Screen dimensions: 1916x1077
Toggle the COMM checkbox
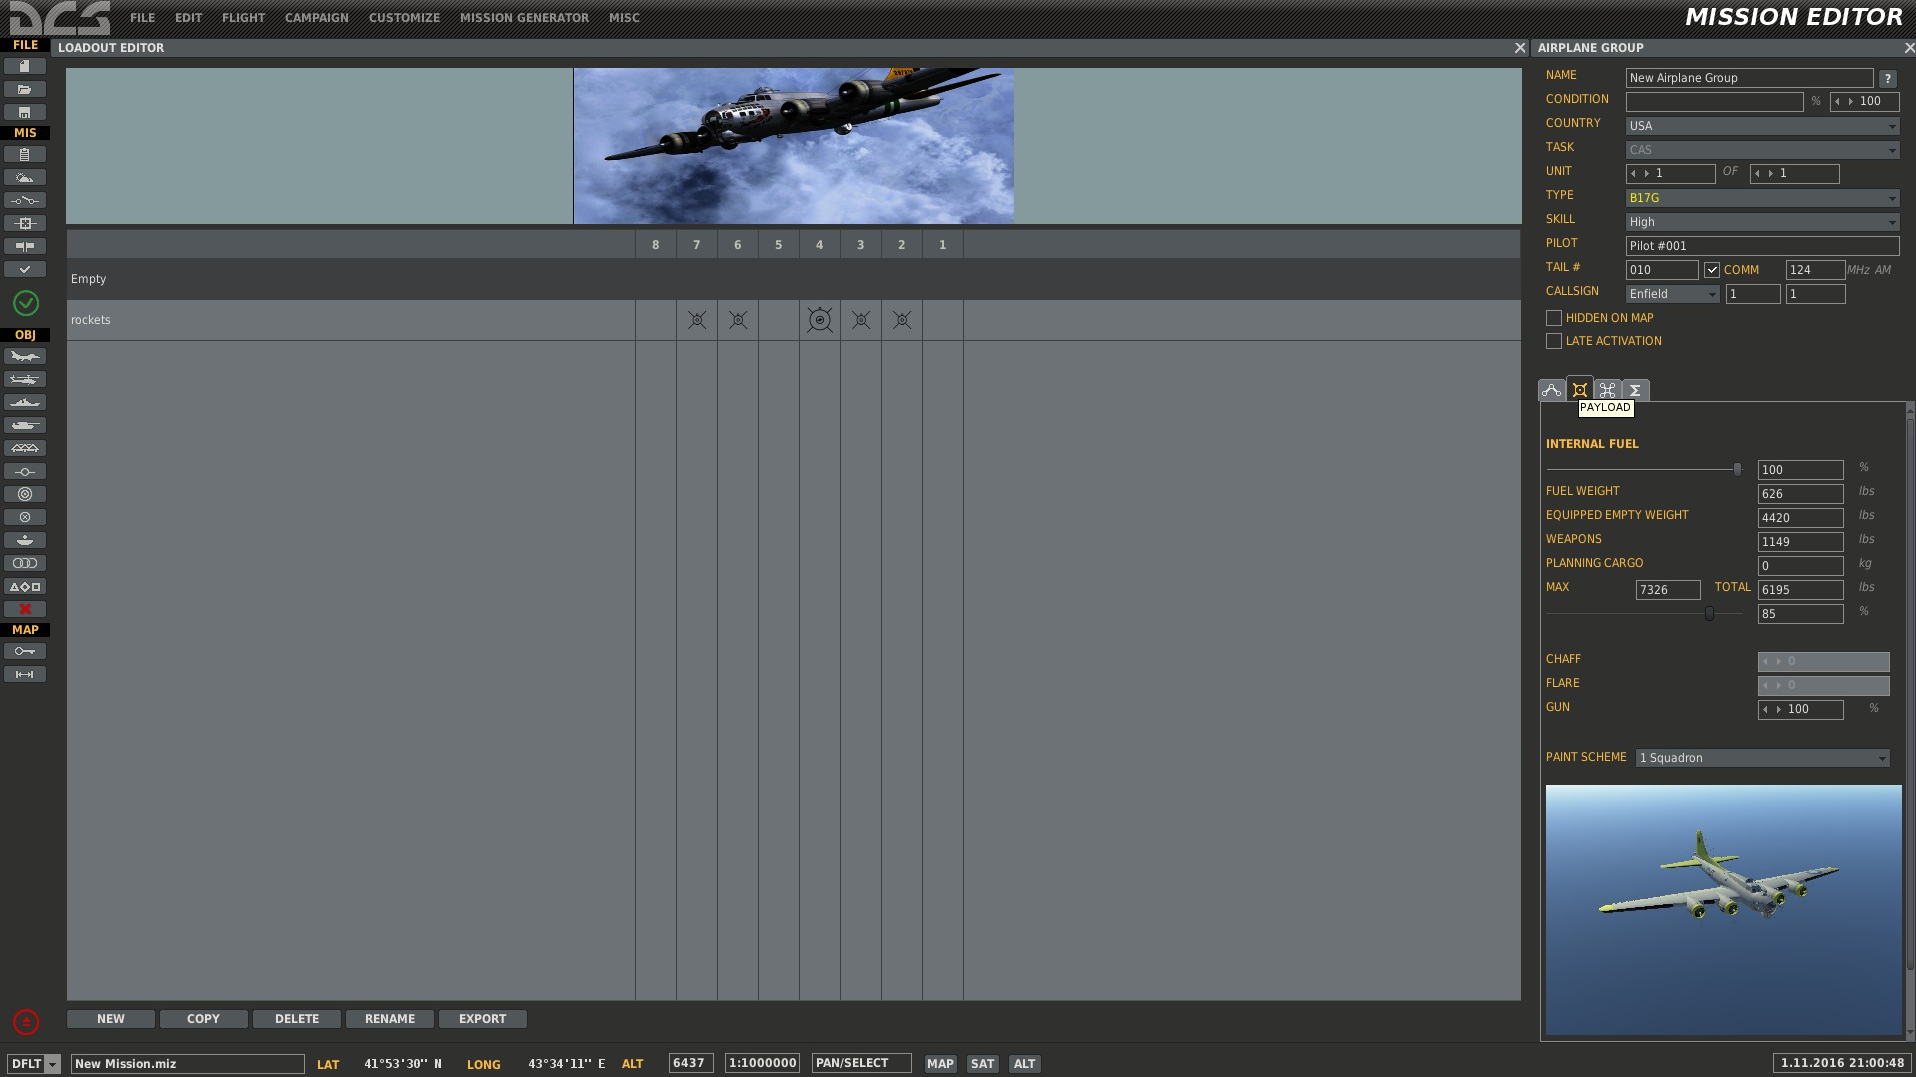[1712, 270]
